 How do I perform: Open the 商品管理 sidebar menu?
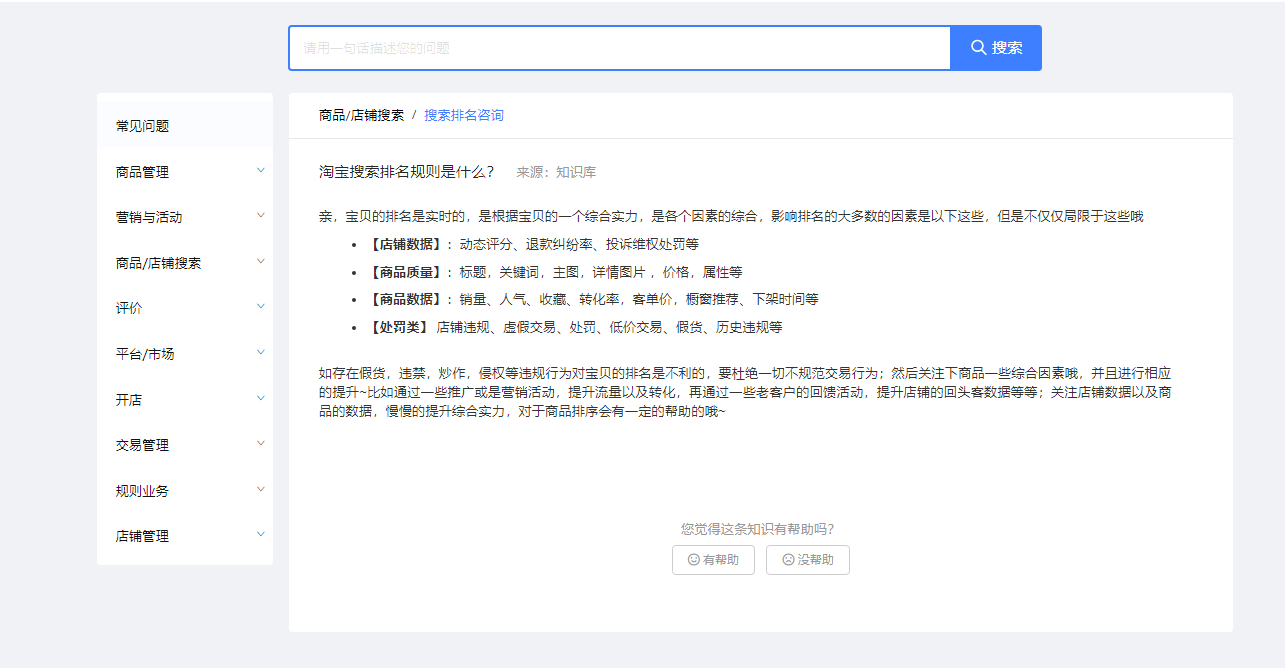point(185,172)
